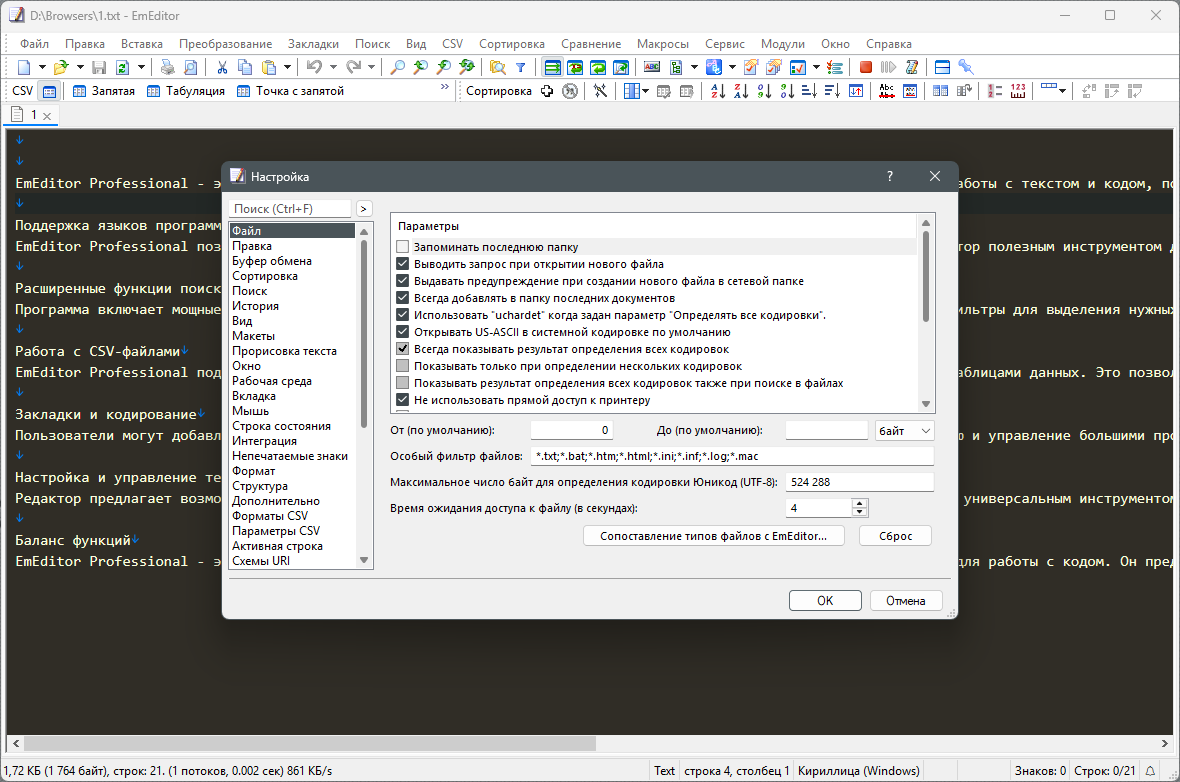Select the 'Прорисовка текста' category
This screenshot has height=782, width=1180.
284,351
